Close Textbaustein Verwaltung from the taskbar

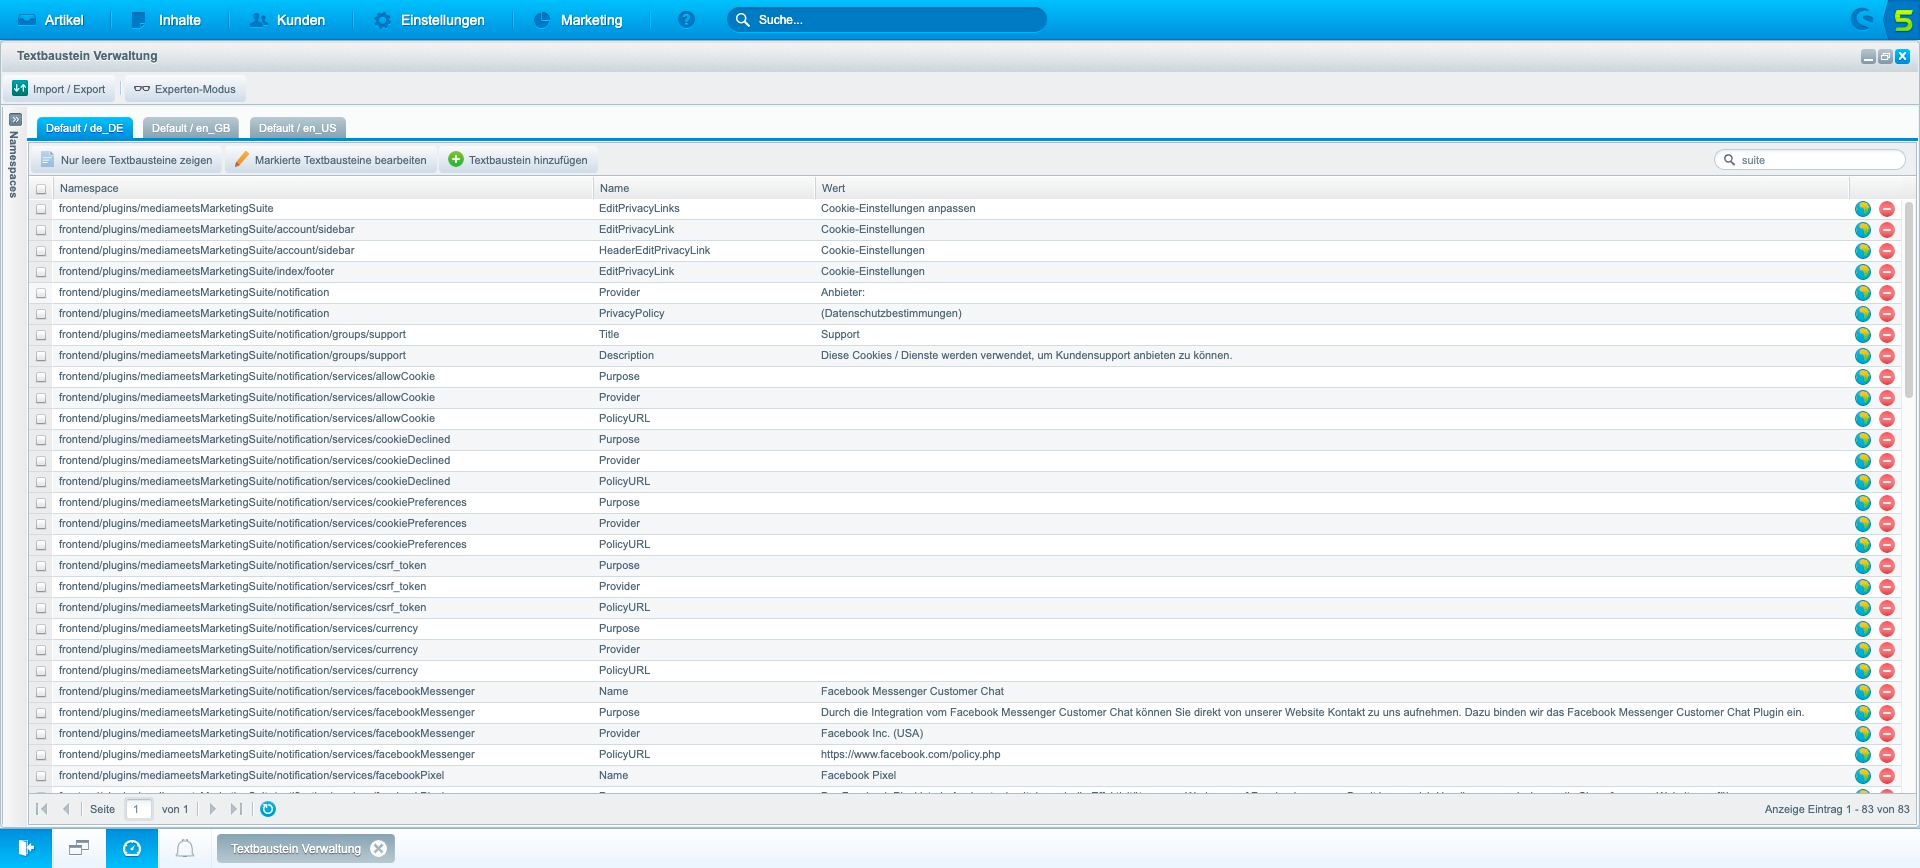[x=378, y=848]
